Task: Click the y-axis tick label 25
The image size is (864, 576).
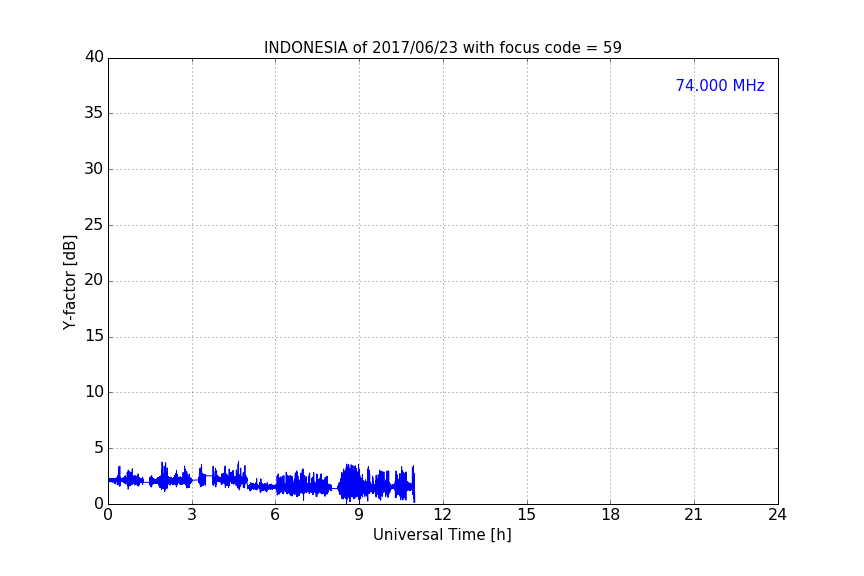Action: point(94,224)
